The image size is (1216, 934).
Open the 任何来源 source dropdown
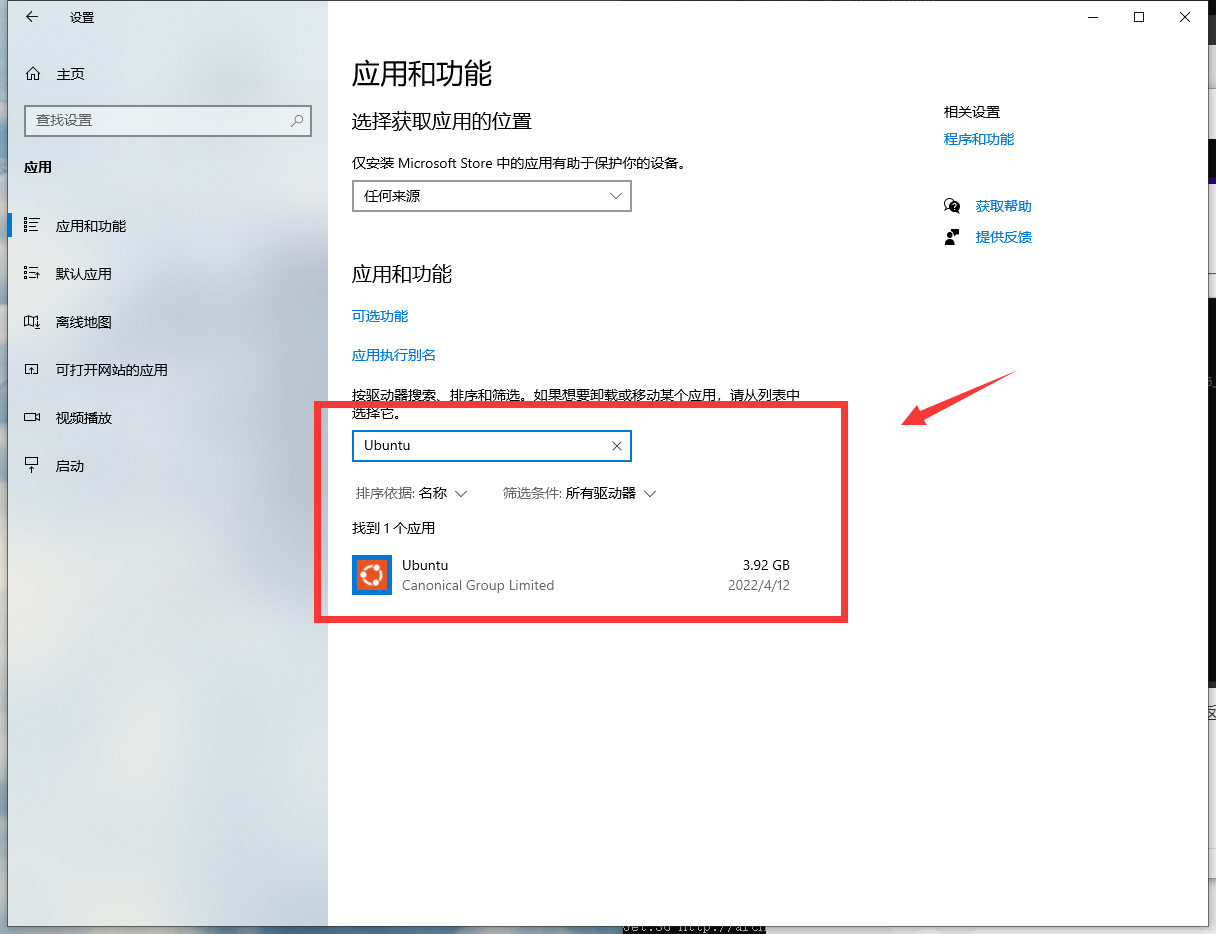(492, 196)
